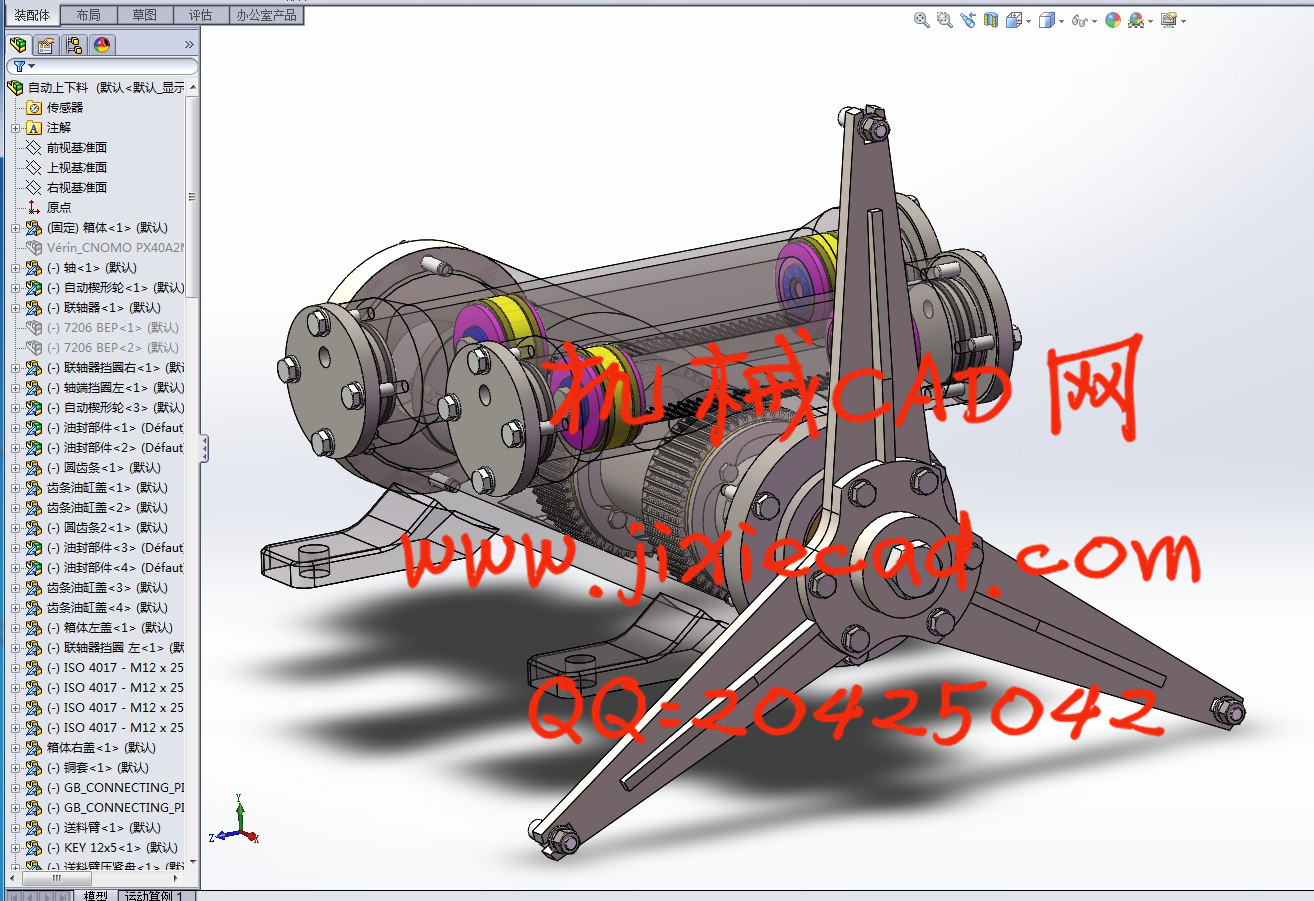Select the Zoom to Area tool
This screenshot has height=901, width=1314.
944,20
